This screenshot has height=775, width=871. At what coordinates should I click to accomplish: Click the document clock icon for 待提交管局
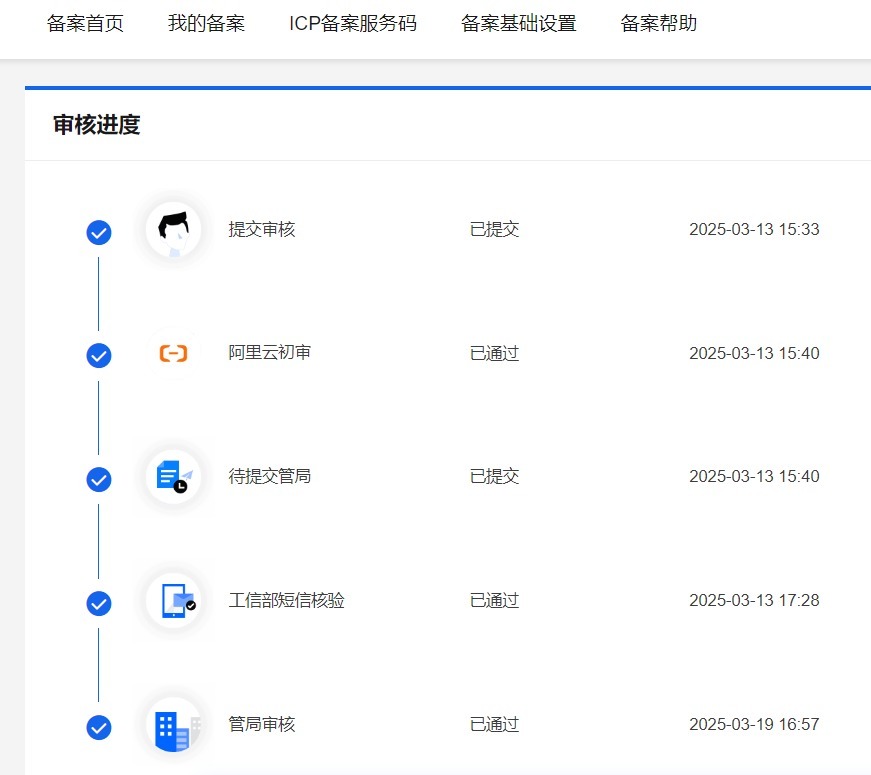tap(173, 477)
